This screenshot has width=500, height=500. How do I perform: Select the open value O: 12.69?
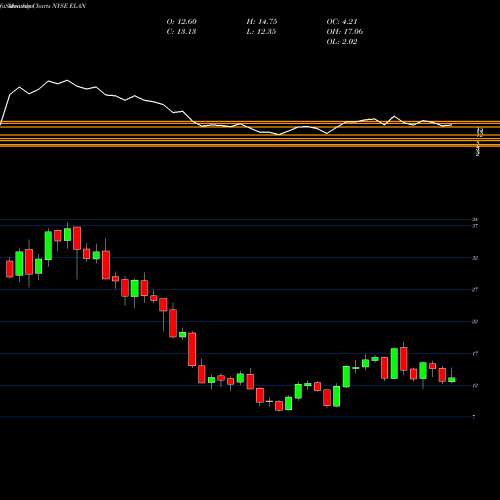[181, 22]
